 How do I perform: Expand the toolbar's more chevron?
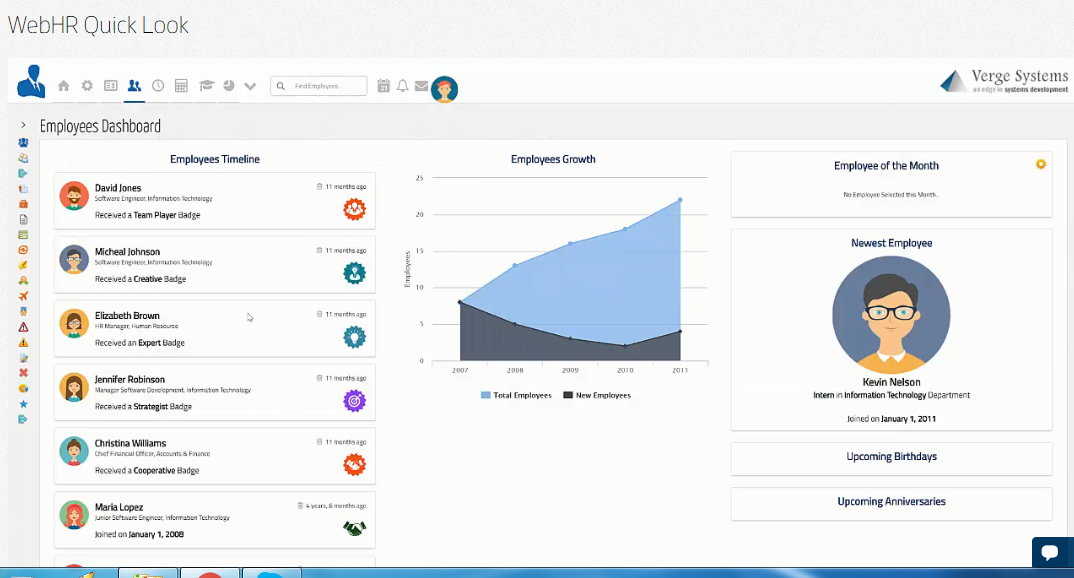coord(250,86)
